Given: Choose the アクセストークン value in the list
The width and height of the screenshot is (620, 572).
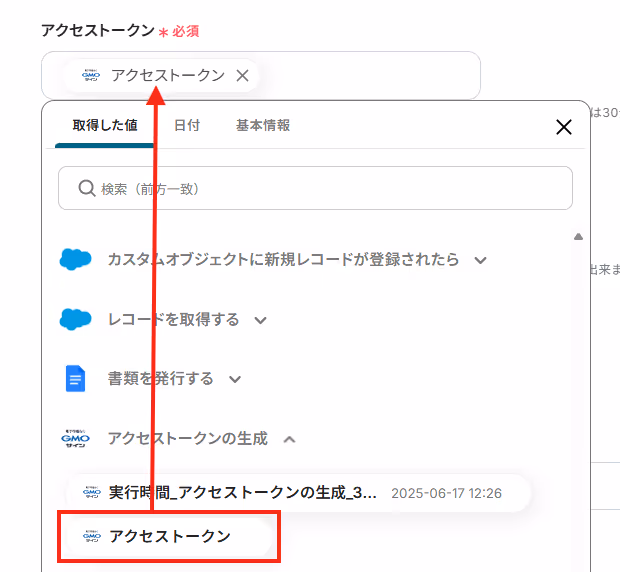Looking at the screenshot, I should 169,536.
